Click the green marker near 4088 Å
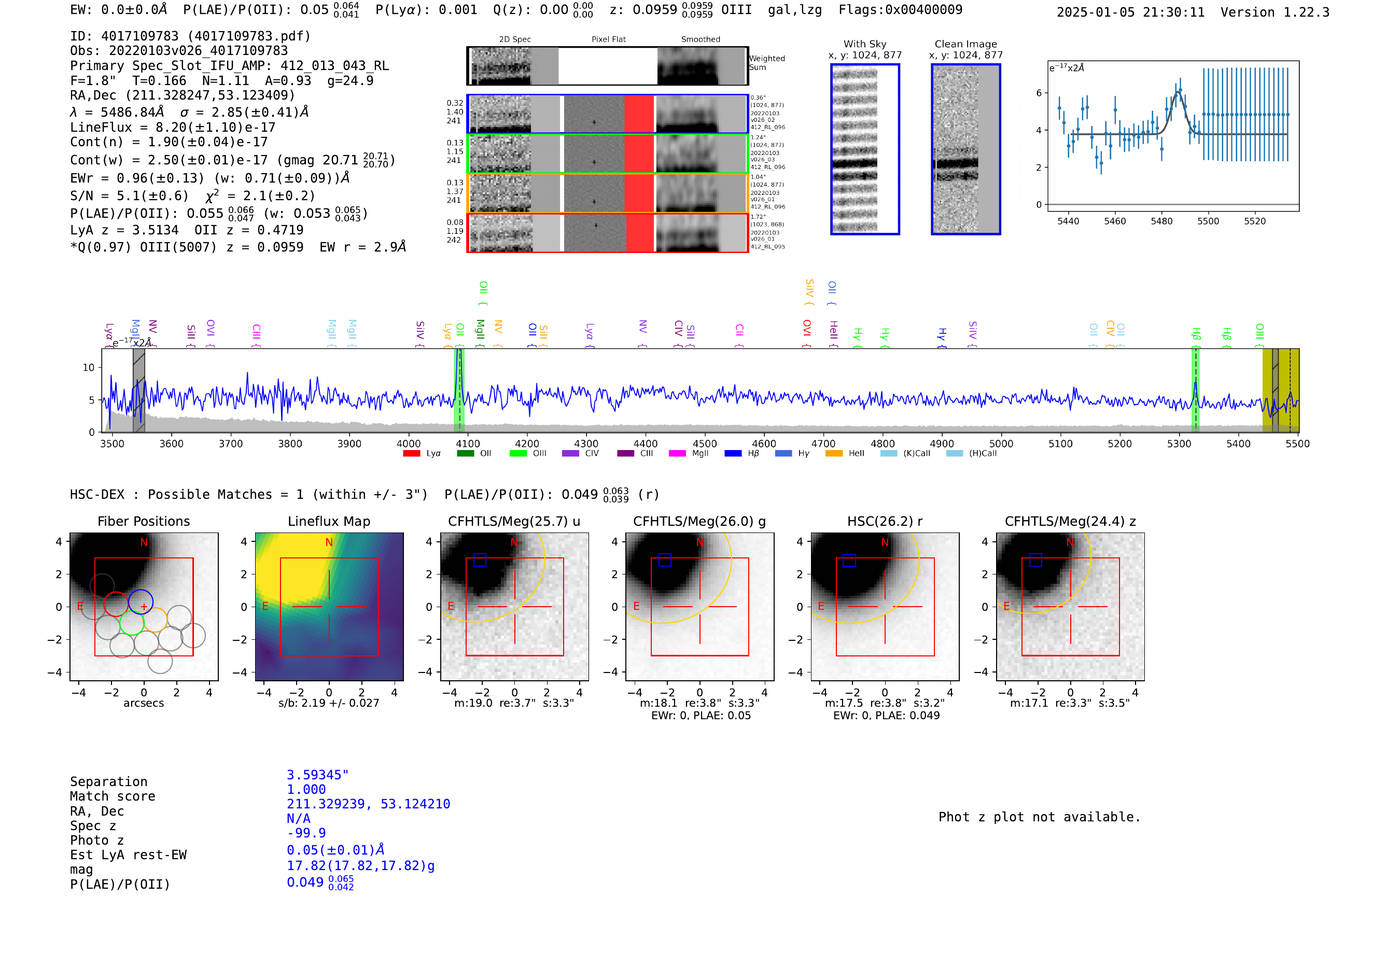 point(459,390)
